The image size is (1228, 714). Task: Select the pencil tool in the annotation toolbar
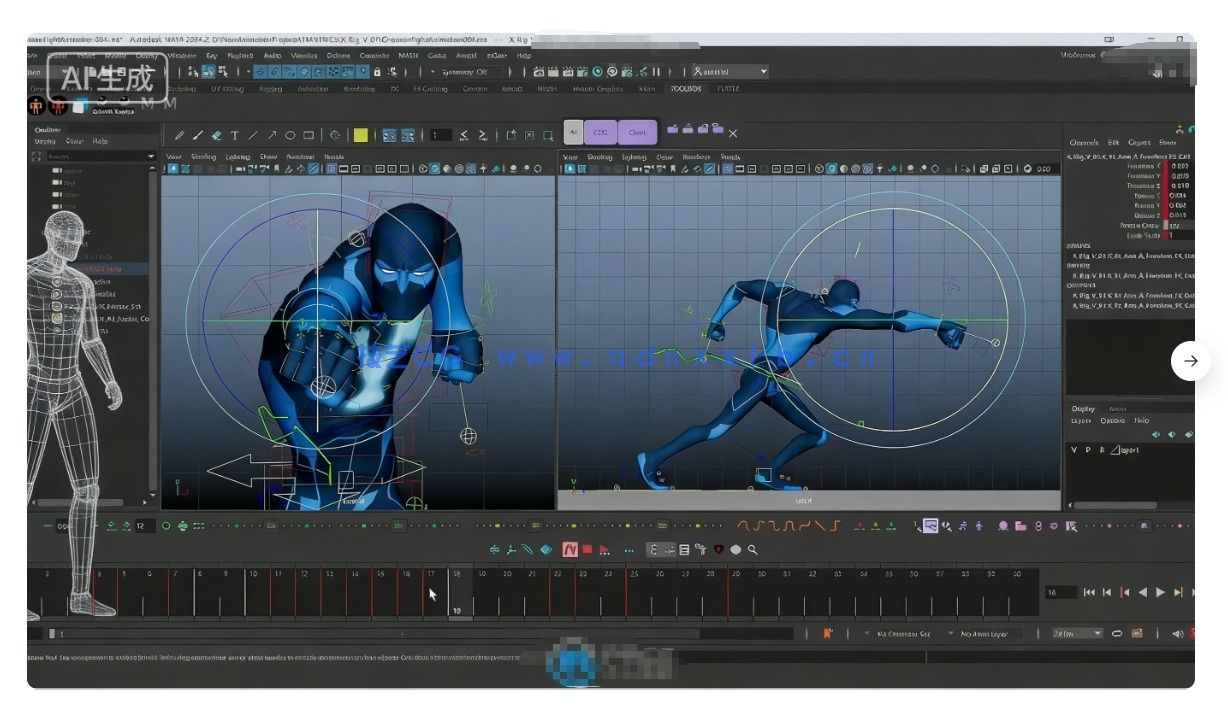click(179, 135)
